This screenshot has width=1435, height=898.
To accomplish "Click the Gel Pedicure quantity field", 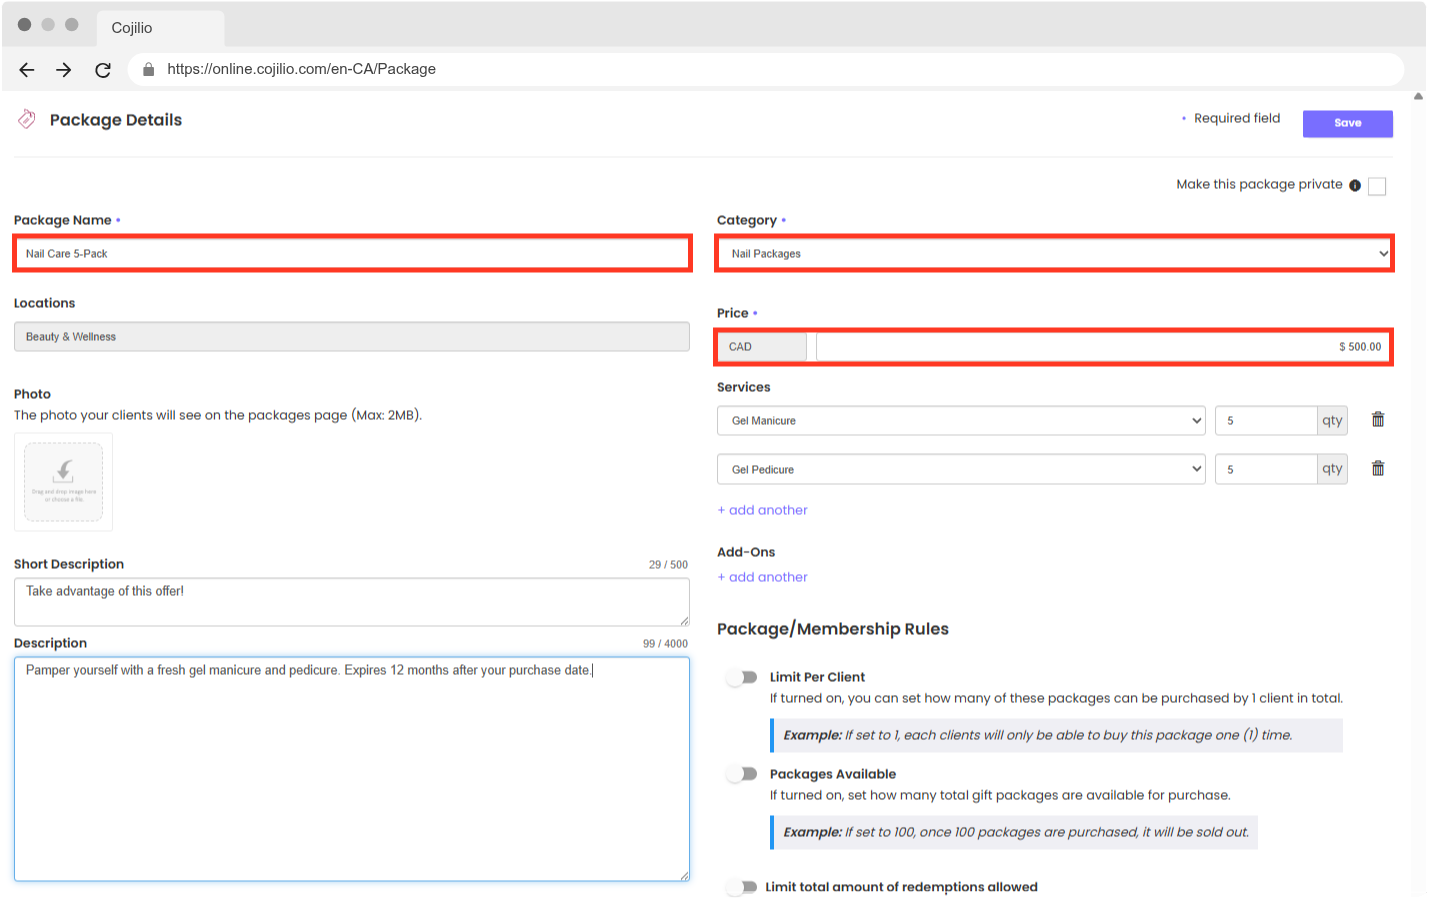I will coord(1266,469).
